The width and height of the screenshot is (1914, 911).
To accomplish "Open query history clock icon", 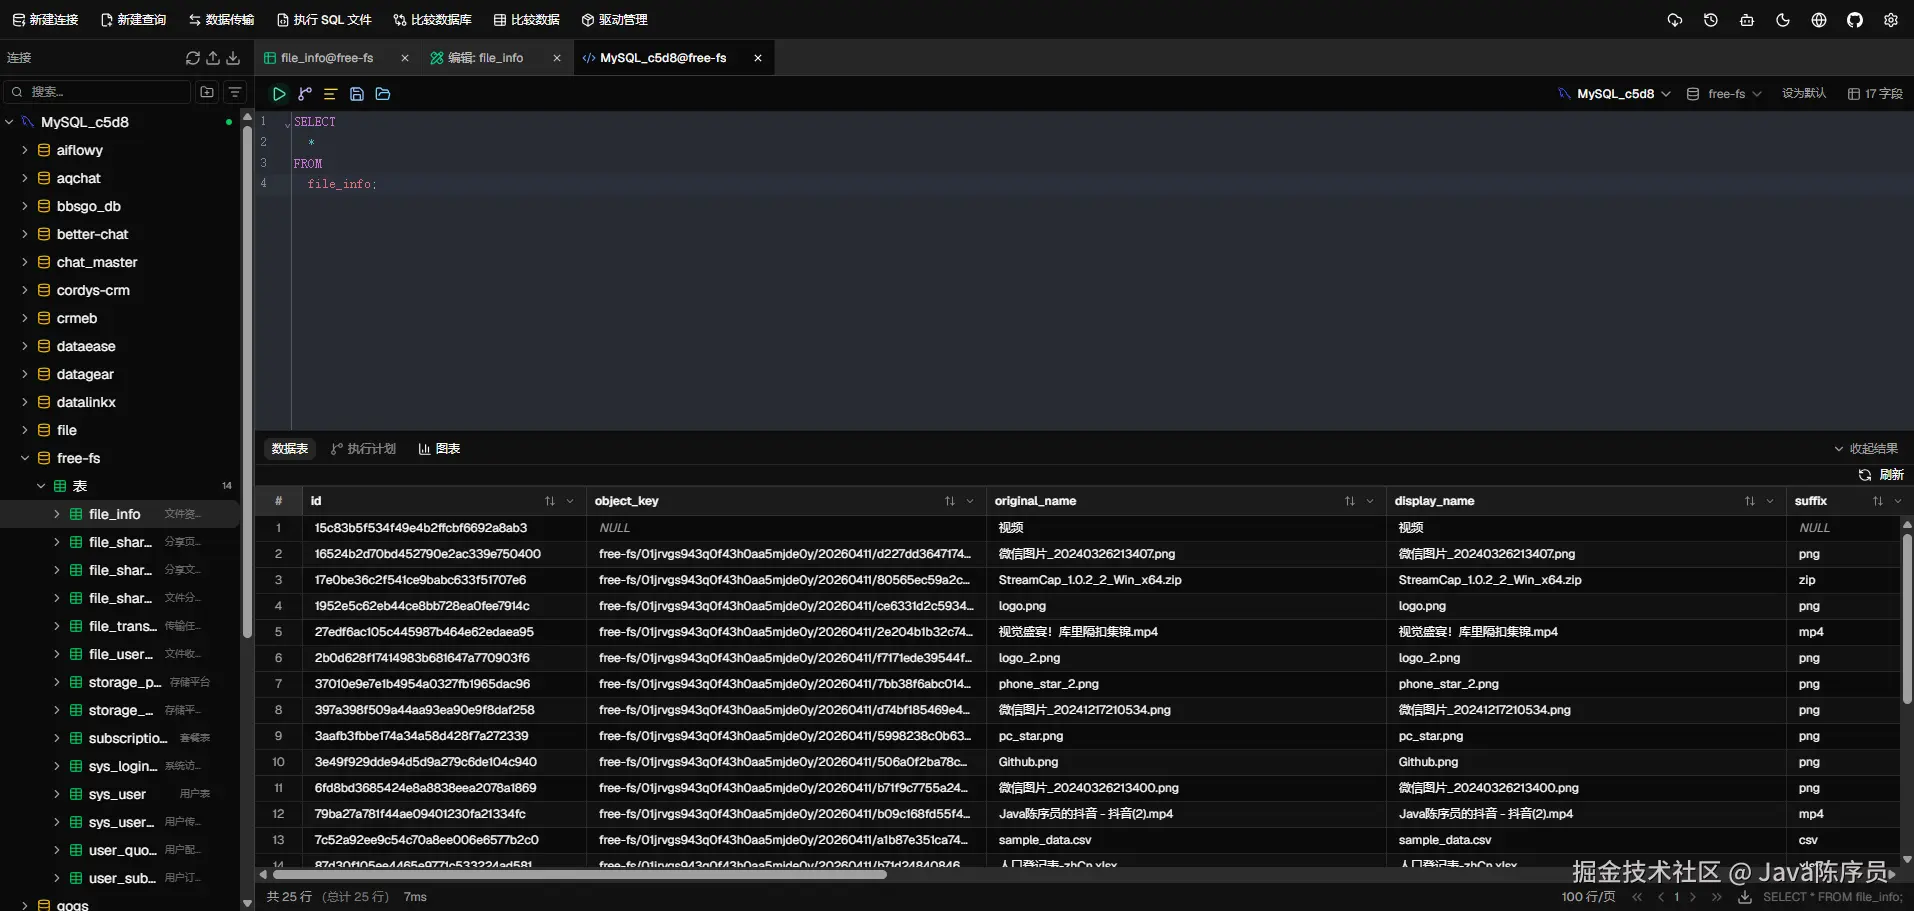I will pyautogui.click(x=1711, y=20).
